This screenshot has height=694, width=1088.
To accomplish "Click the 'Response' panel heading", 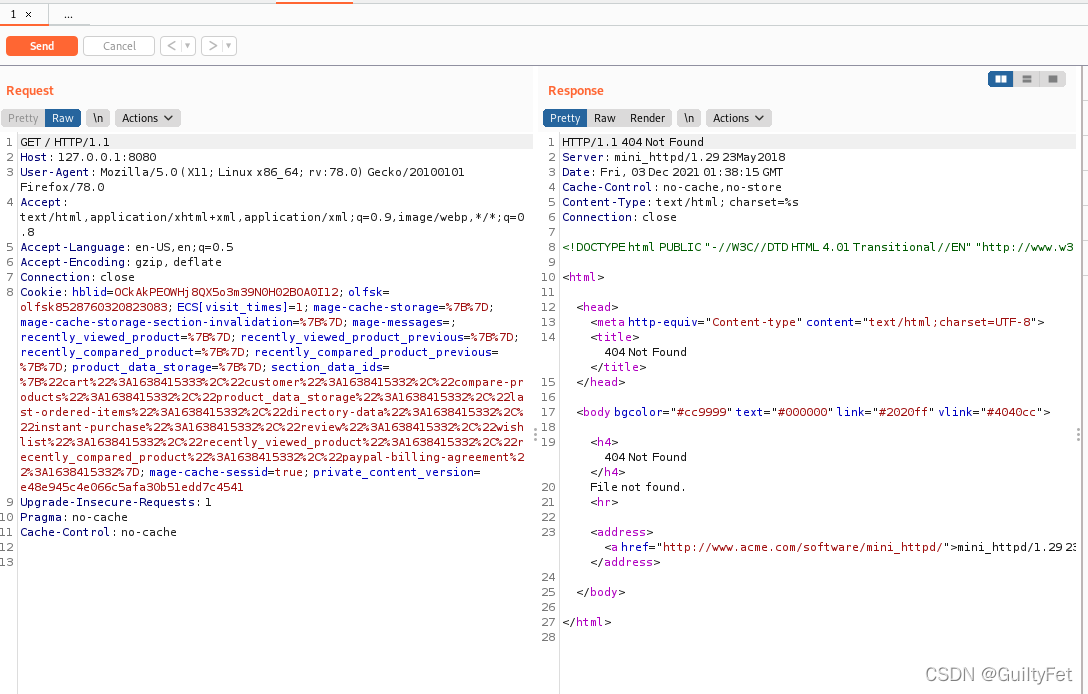I will [576, 91].
